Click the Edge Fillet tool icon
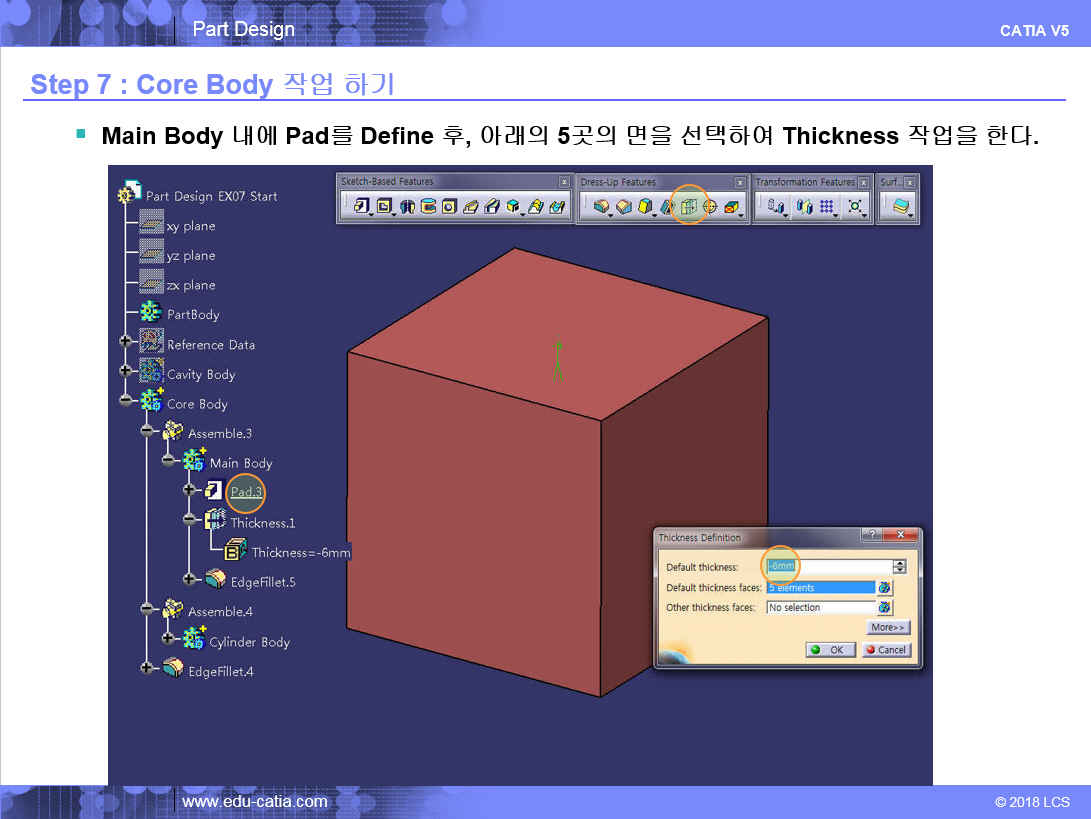 pos(601,207)
